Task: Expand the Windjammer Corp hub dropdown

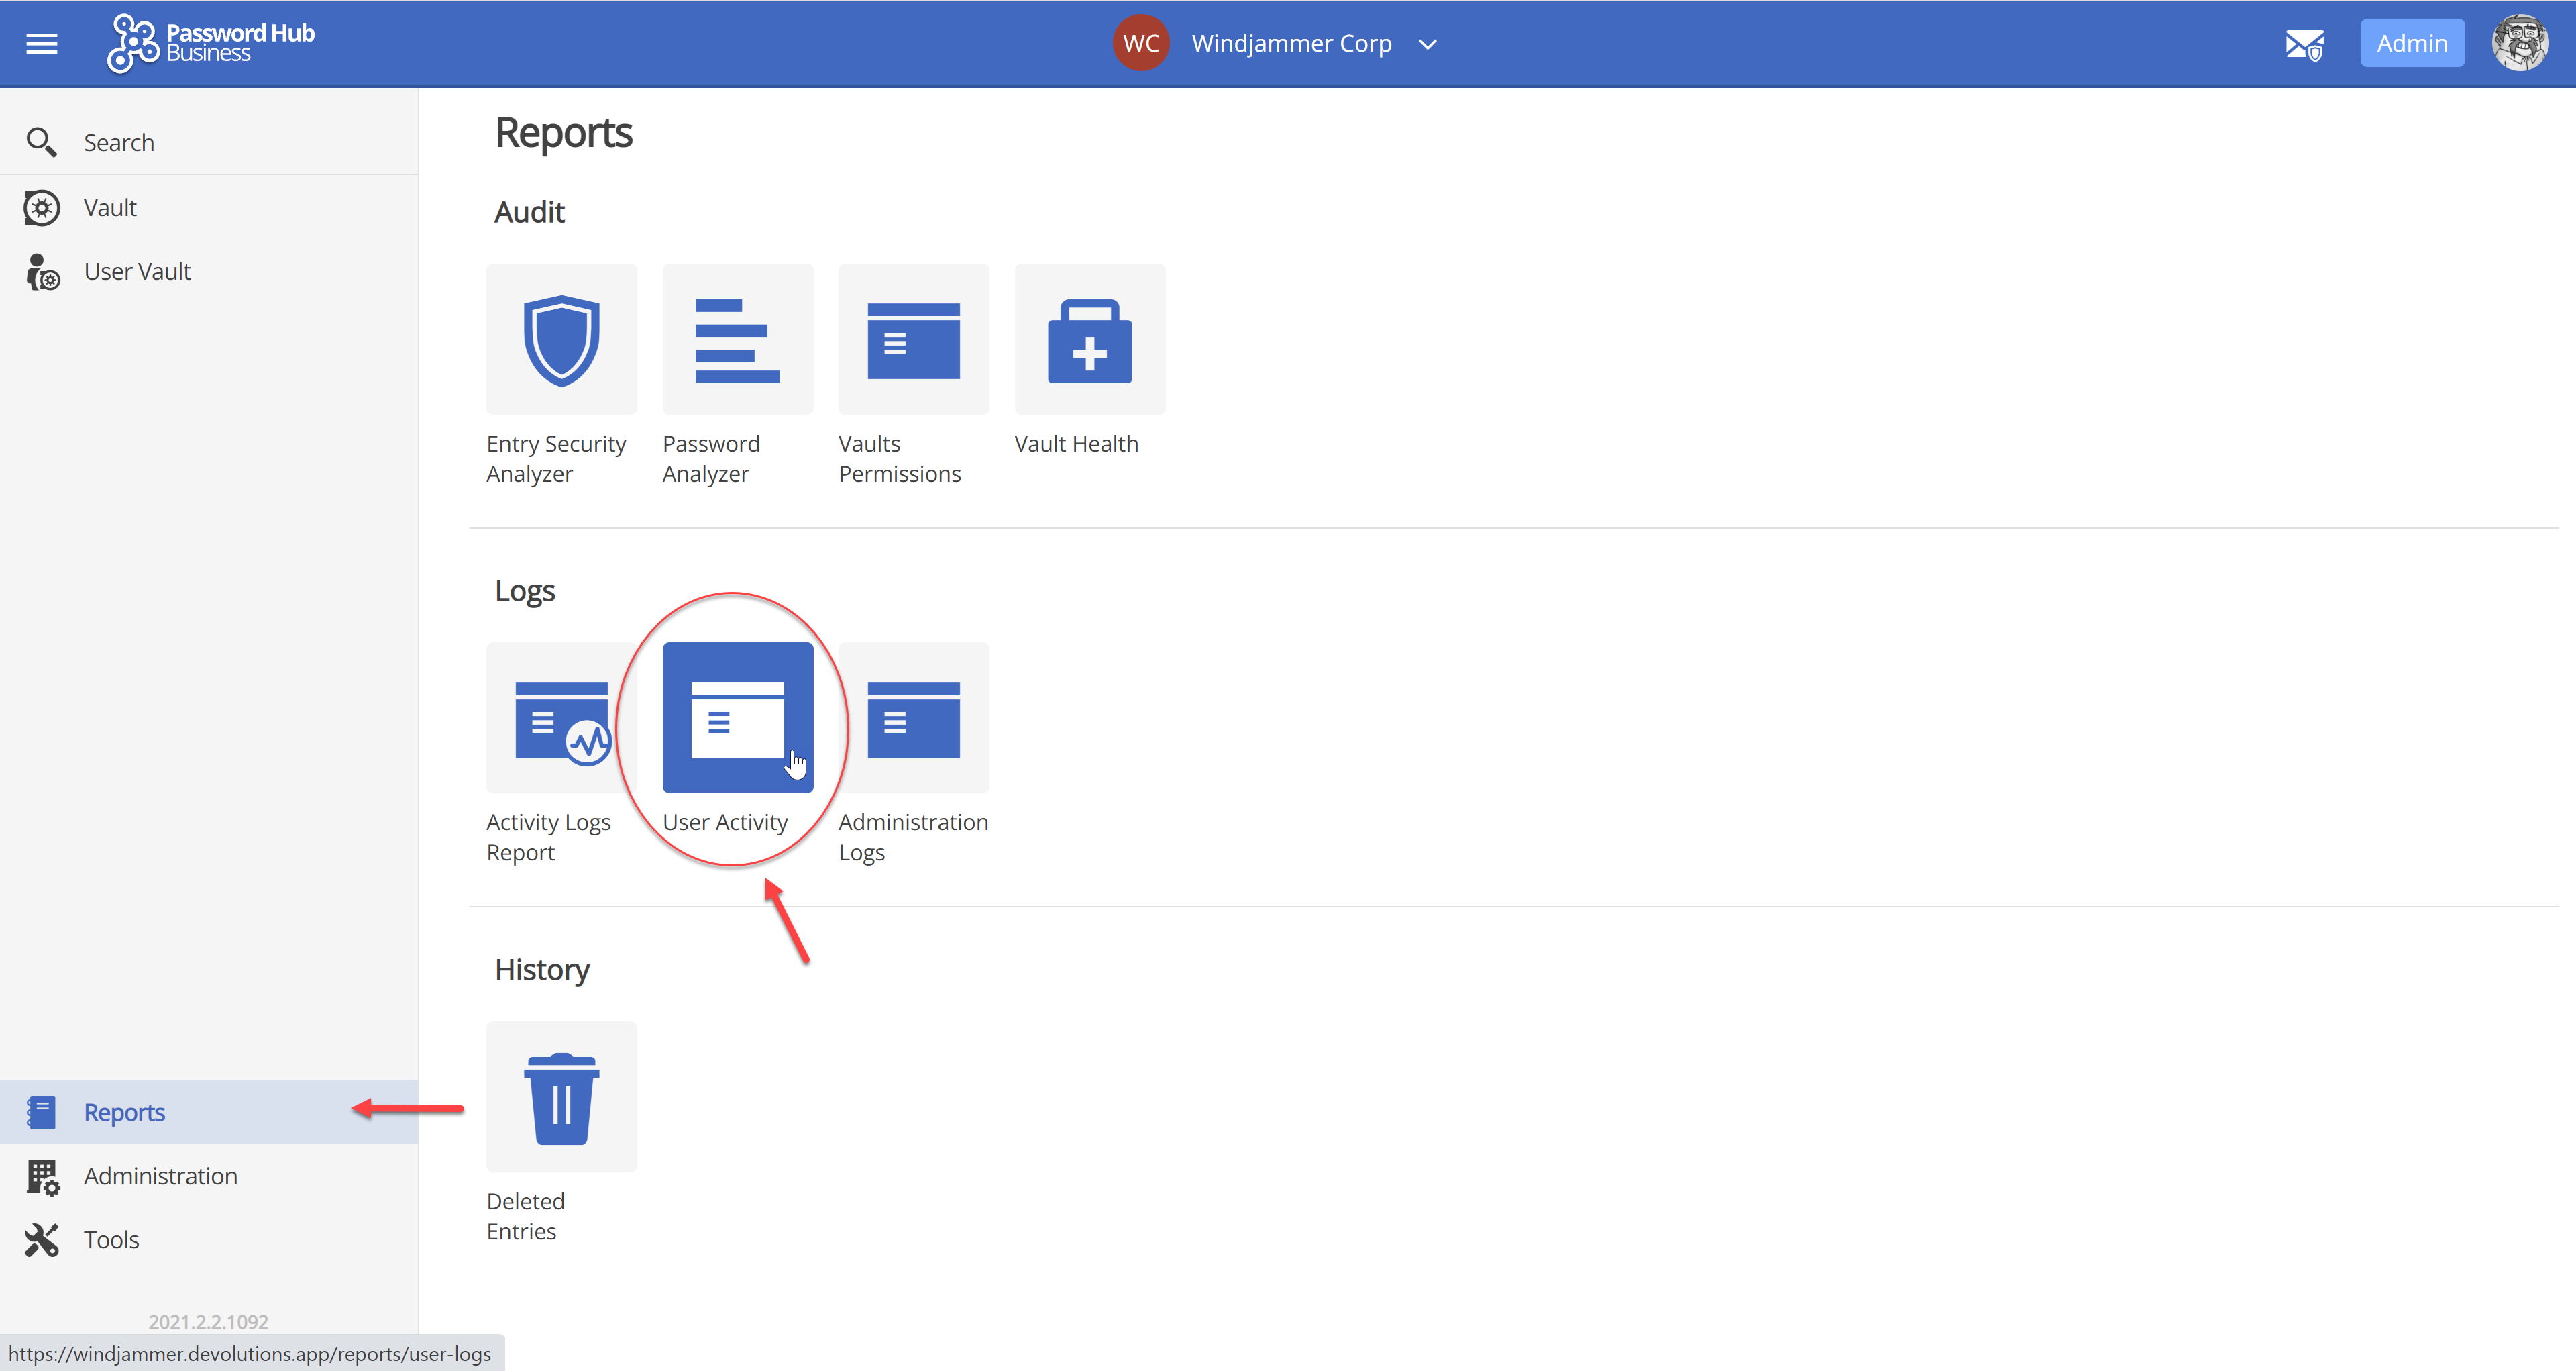Action: (x=1427, y=44)
